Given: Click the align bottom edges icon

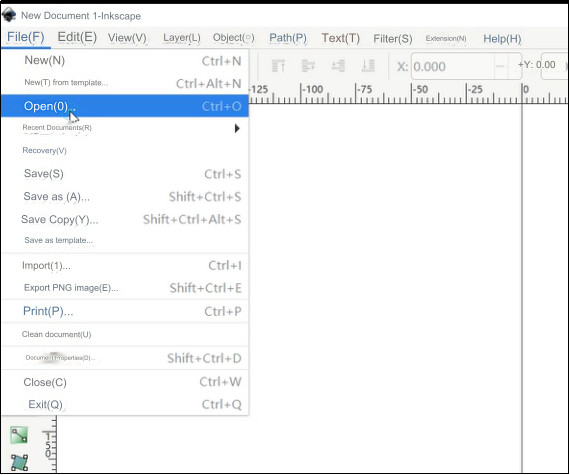Looking at the screenshot, I should pyautogui.click(x=368, y=66).
